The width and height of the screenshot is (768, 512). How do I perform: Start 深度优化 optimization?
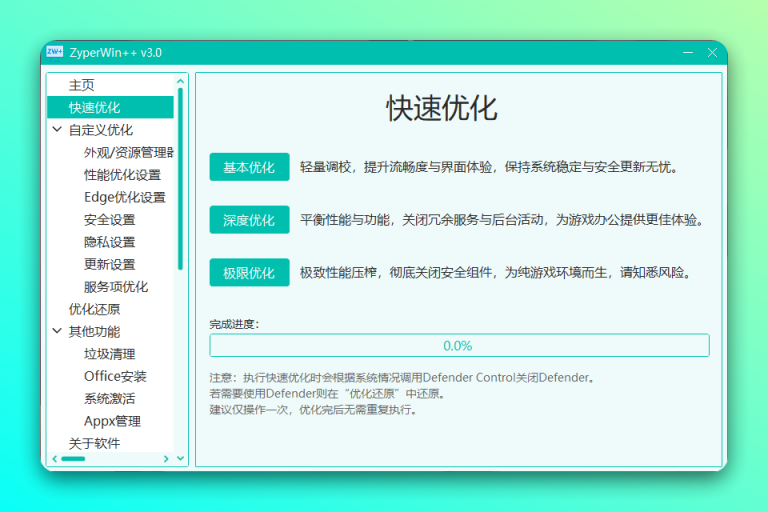[x=249, y=220]
